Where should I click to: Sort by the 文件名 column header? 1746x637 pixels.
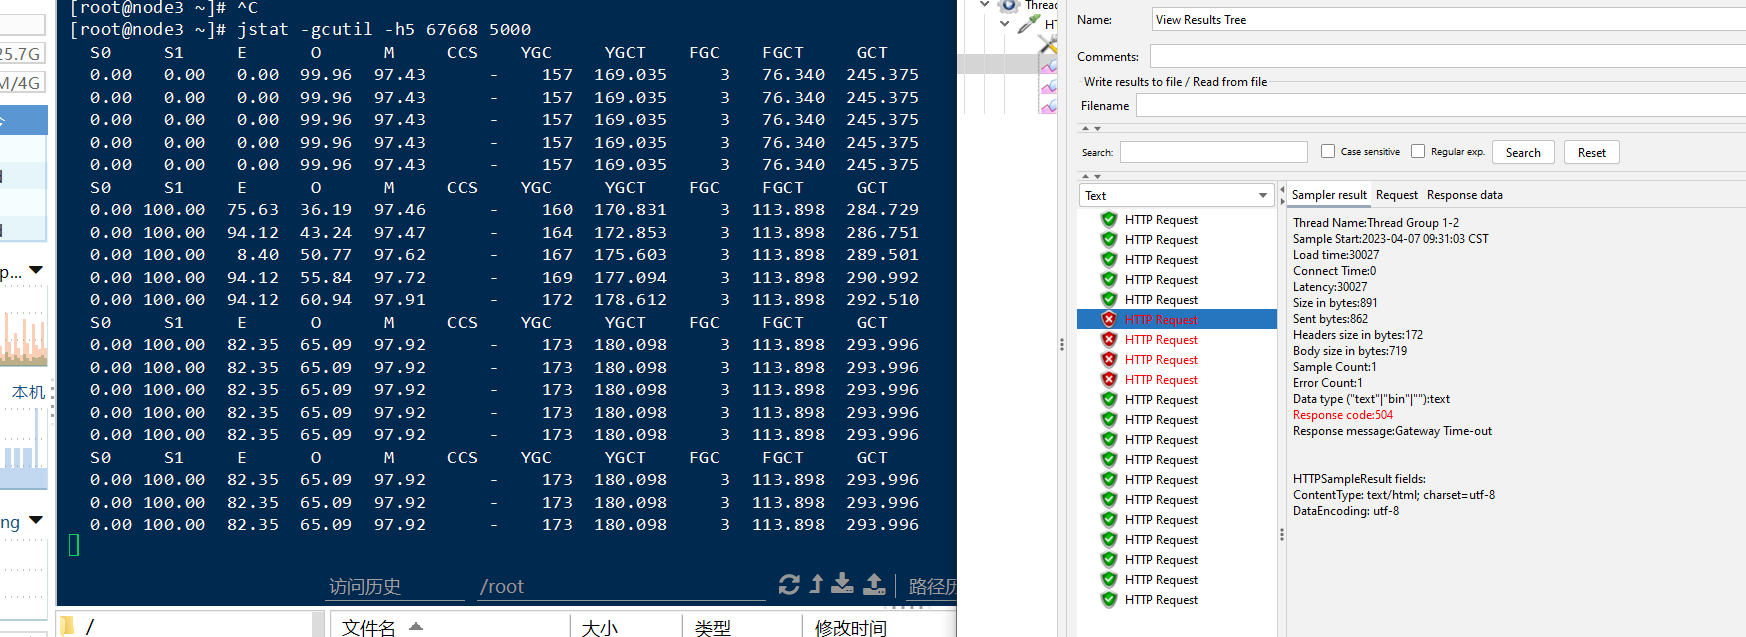369,628
